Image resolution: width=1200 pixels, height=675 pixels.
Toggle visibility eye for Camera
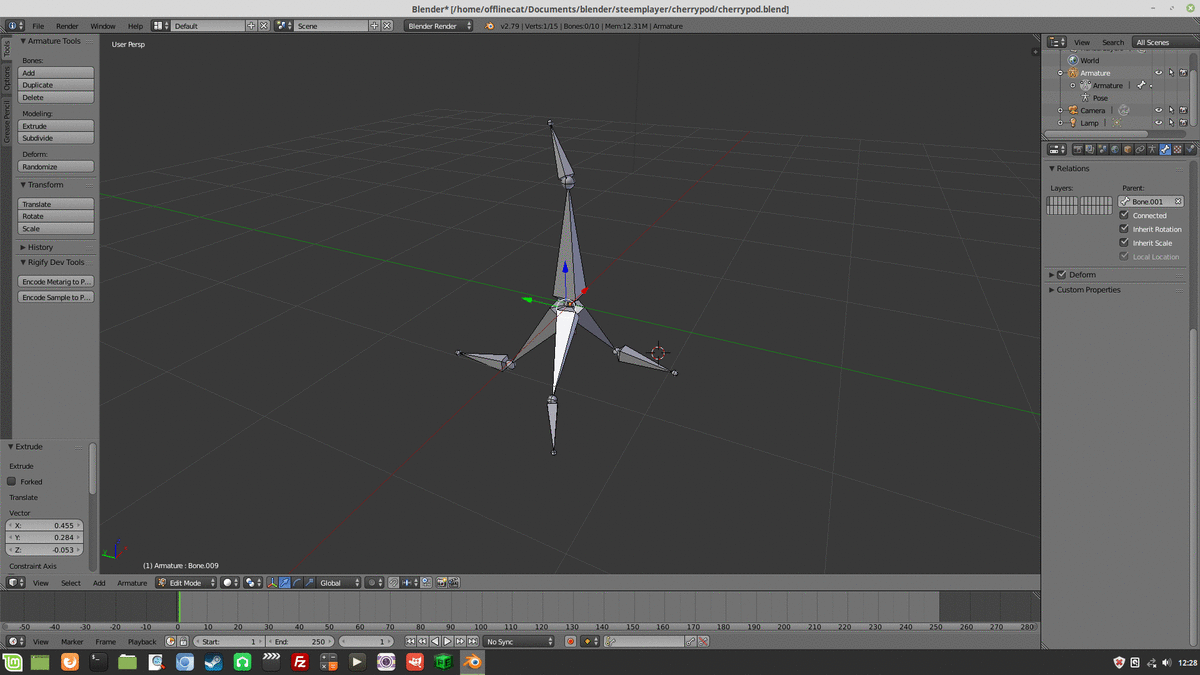pos(1159,110)
